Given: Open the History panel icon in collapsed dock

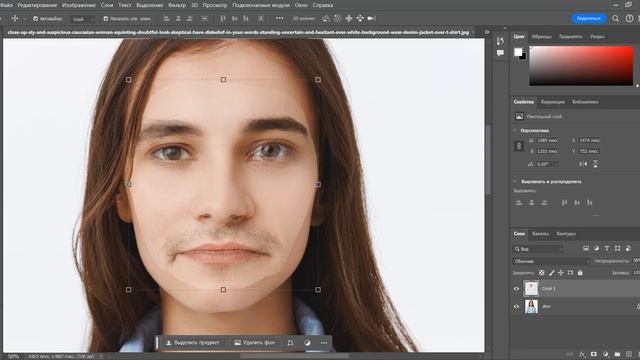Looking at the screenshot, I should (500, 41).
